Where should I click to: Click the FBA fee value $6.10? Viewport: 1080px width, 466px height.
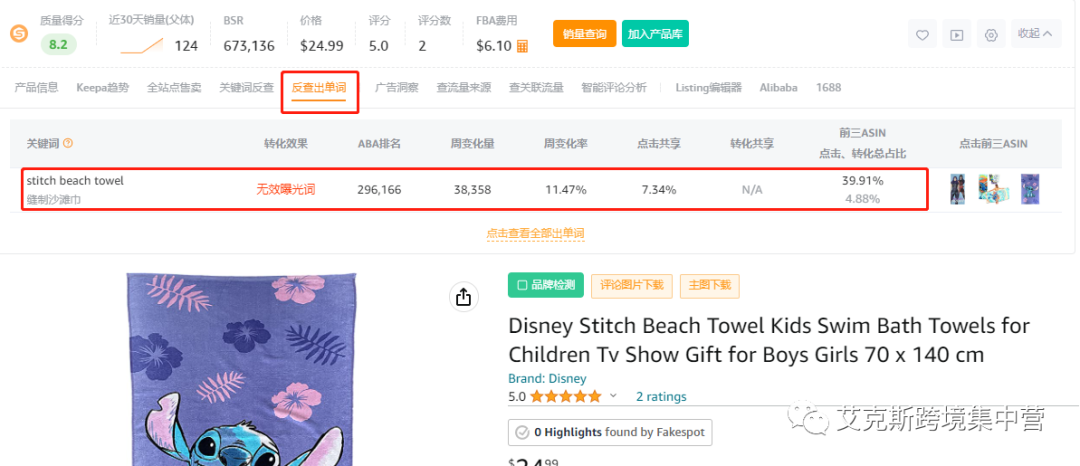[494, 46]
